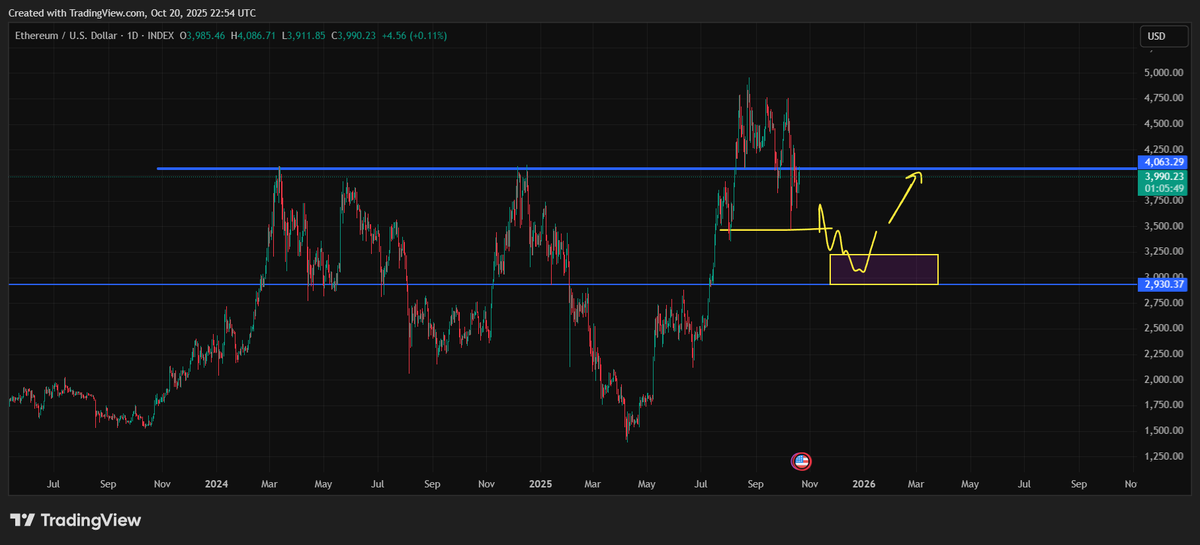Click the 2,500.00 price axis label
The width and height of the screenshot is (1200, 545).
1164,328
